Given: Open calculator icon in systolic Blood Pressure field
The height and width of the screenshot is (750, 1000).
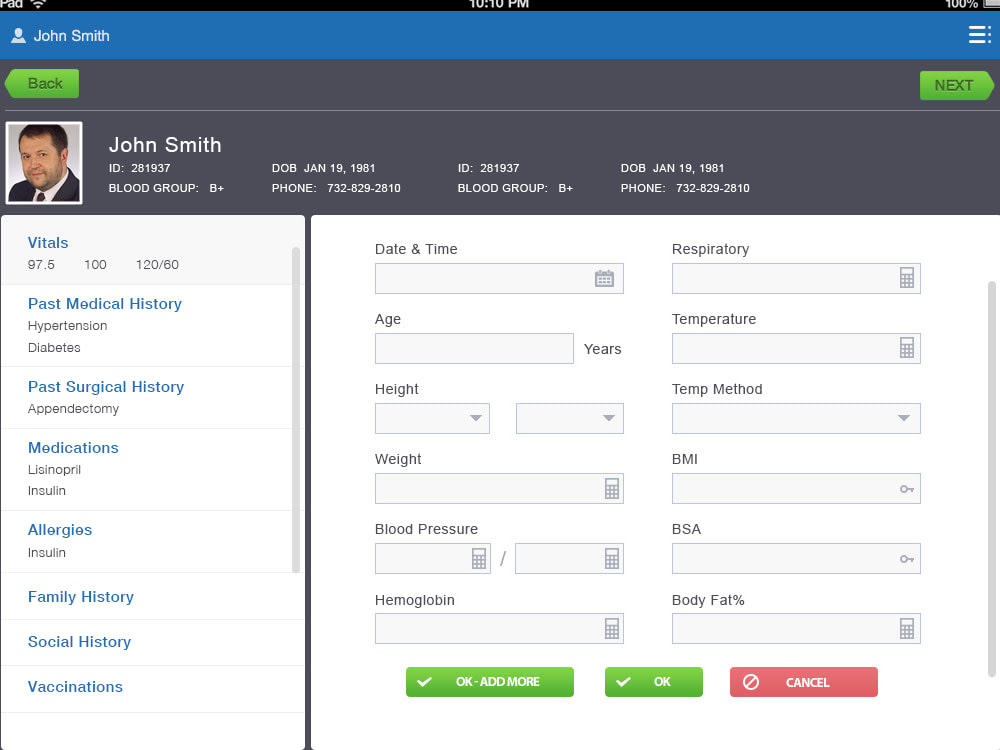Looking at the screenshot, I should click(x=478, y=559).
